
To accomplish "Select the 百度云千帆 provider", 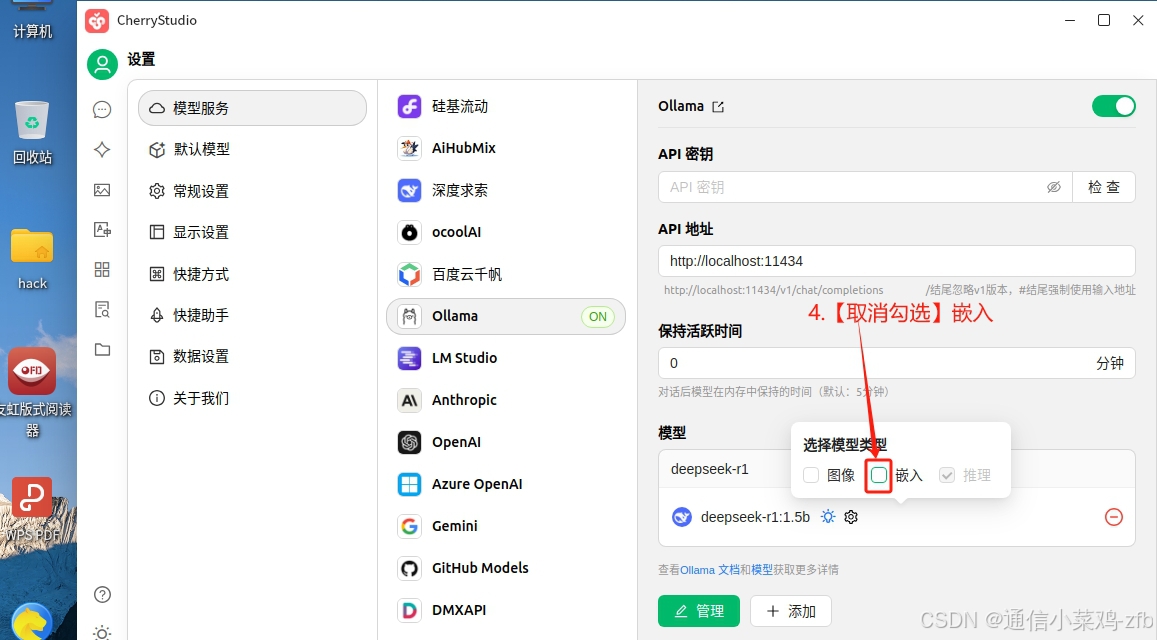I will pyautogui.click(x=506, y=275).
